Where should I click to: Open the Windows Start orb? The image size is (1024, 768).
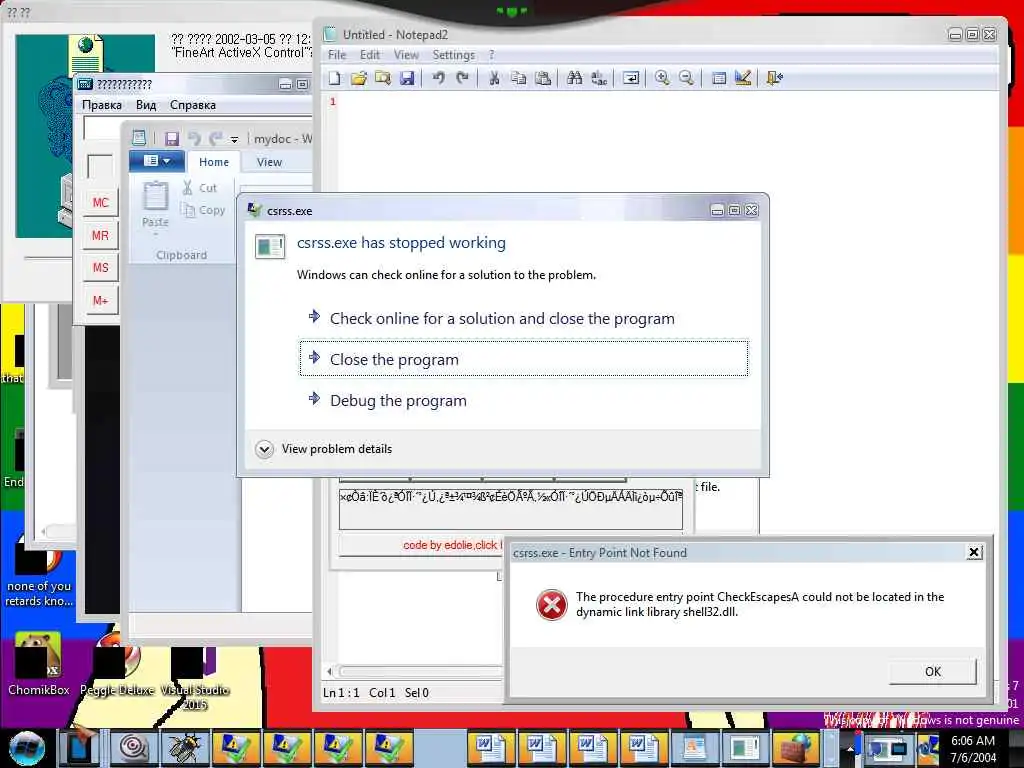coord(26,748)
